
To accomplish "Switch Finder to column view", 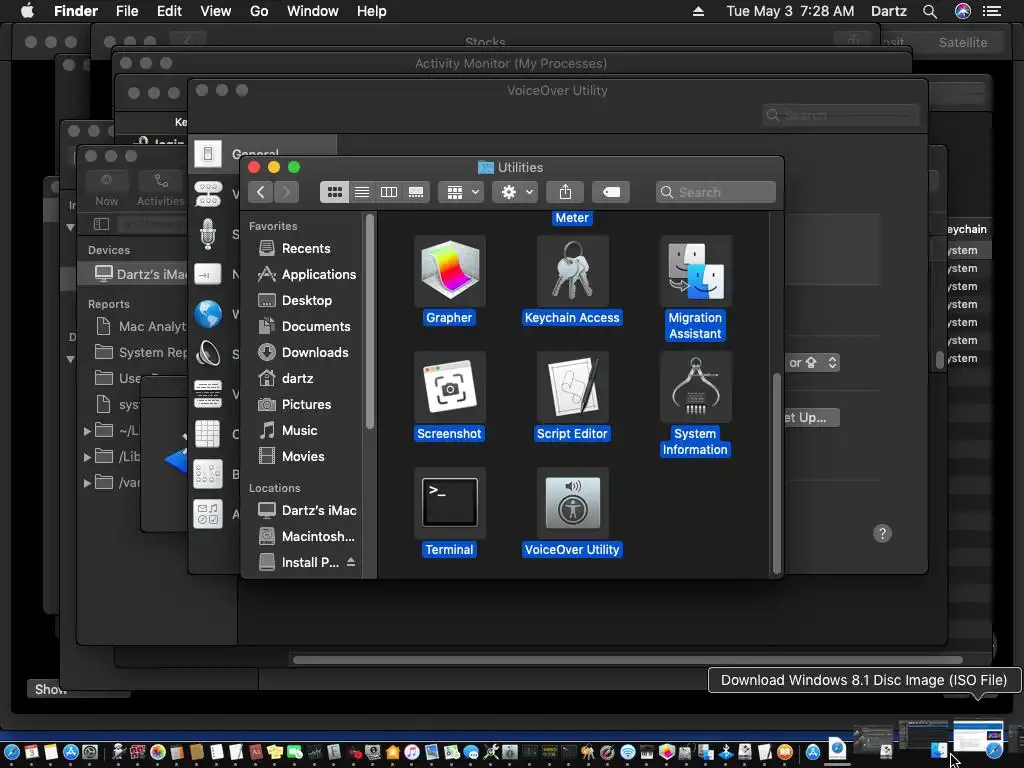I will 389,192.
